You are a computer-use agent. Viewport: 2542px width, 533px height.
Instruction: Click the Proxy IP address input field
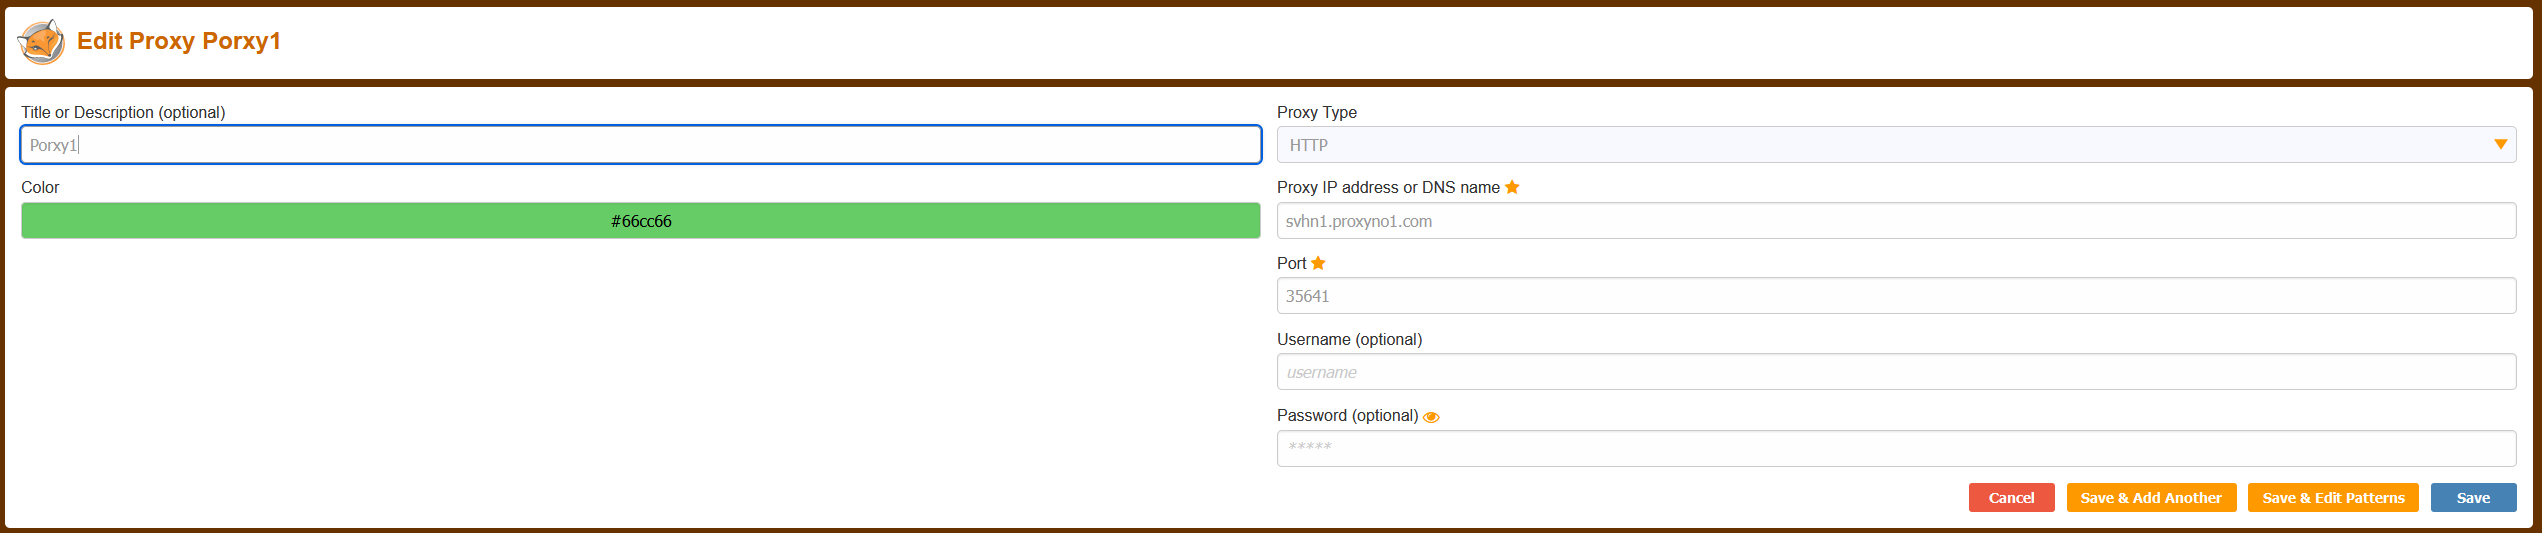point(1896,221)
